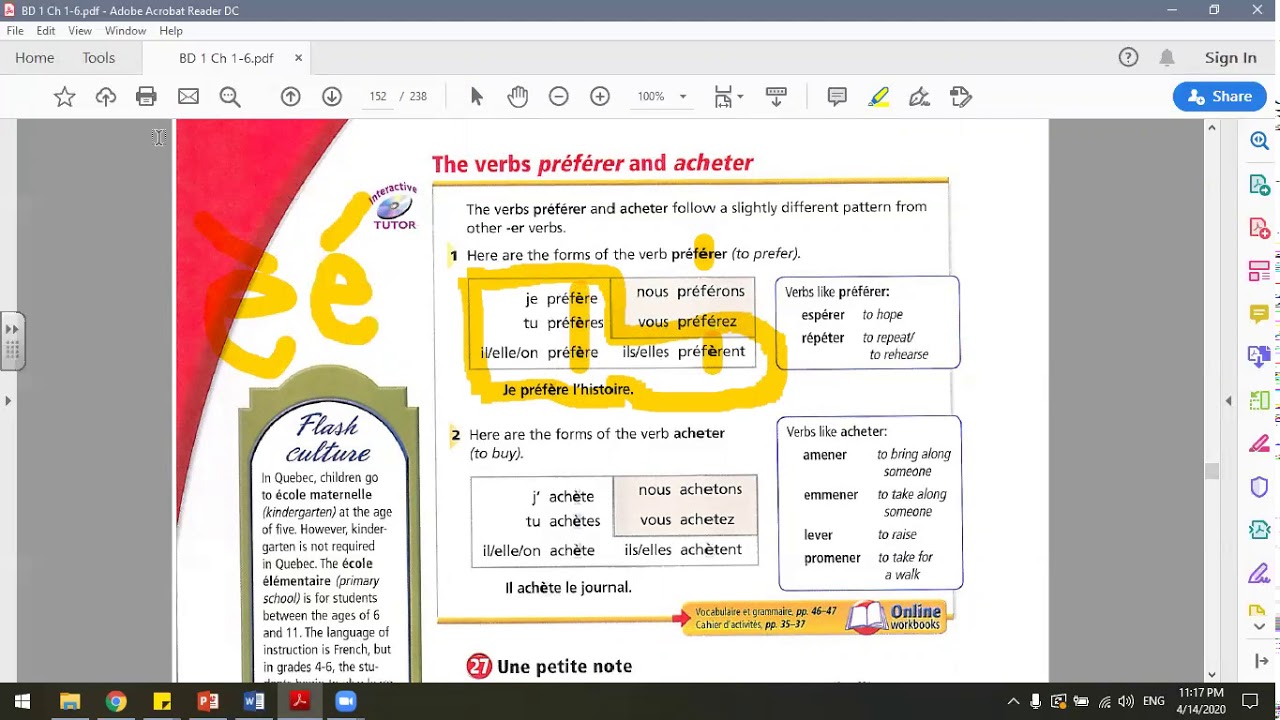Send the file by email with the envelope icon

[188, 97]
